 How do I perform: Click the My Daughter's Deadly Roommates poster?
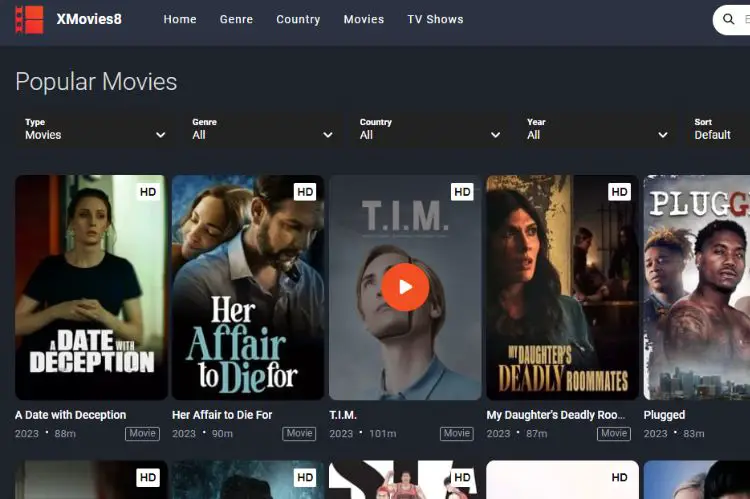click(x=562, y=287)
